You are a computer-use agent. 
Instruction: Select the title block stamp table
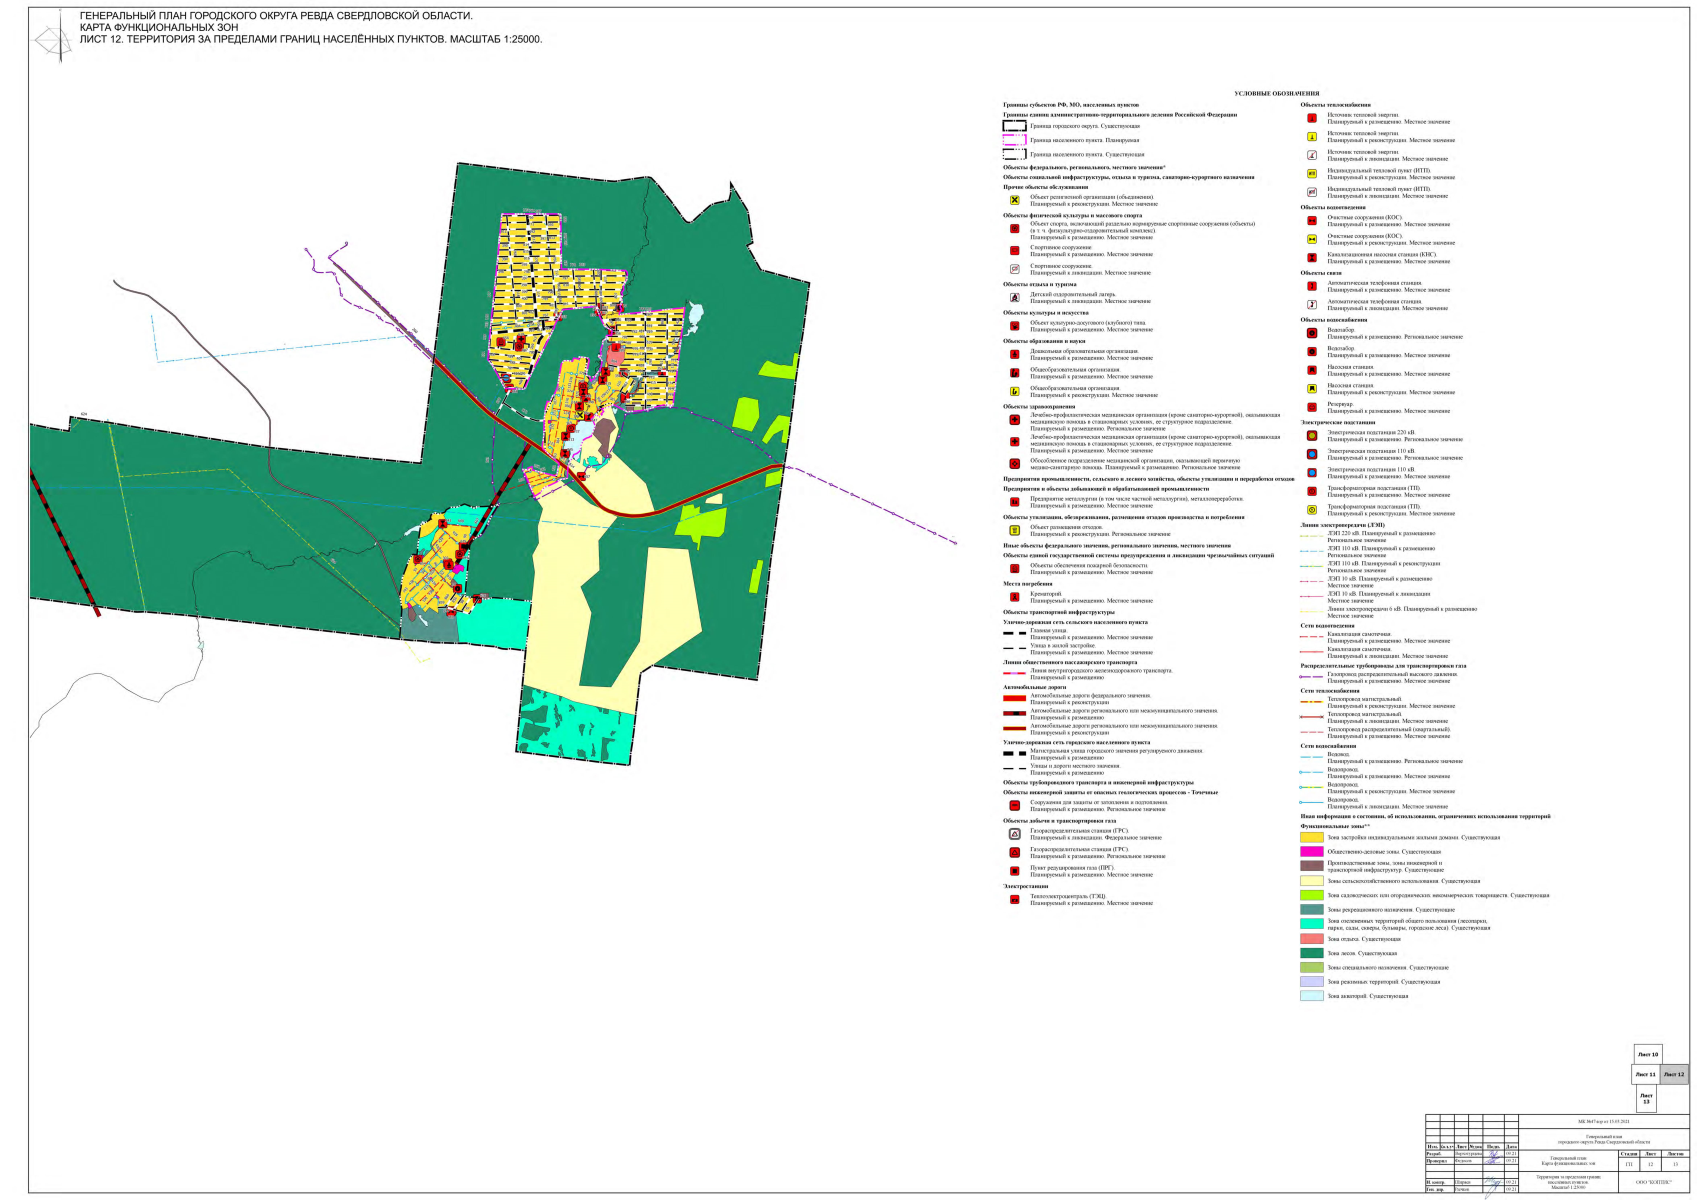click(1557, 1153)
